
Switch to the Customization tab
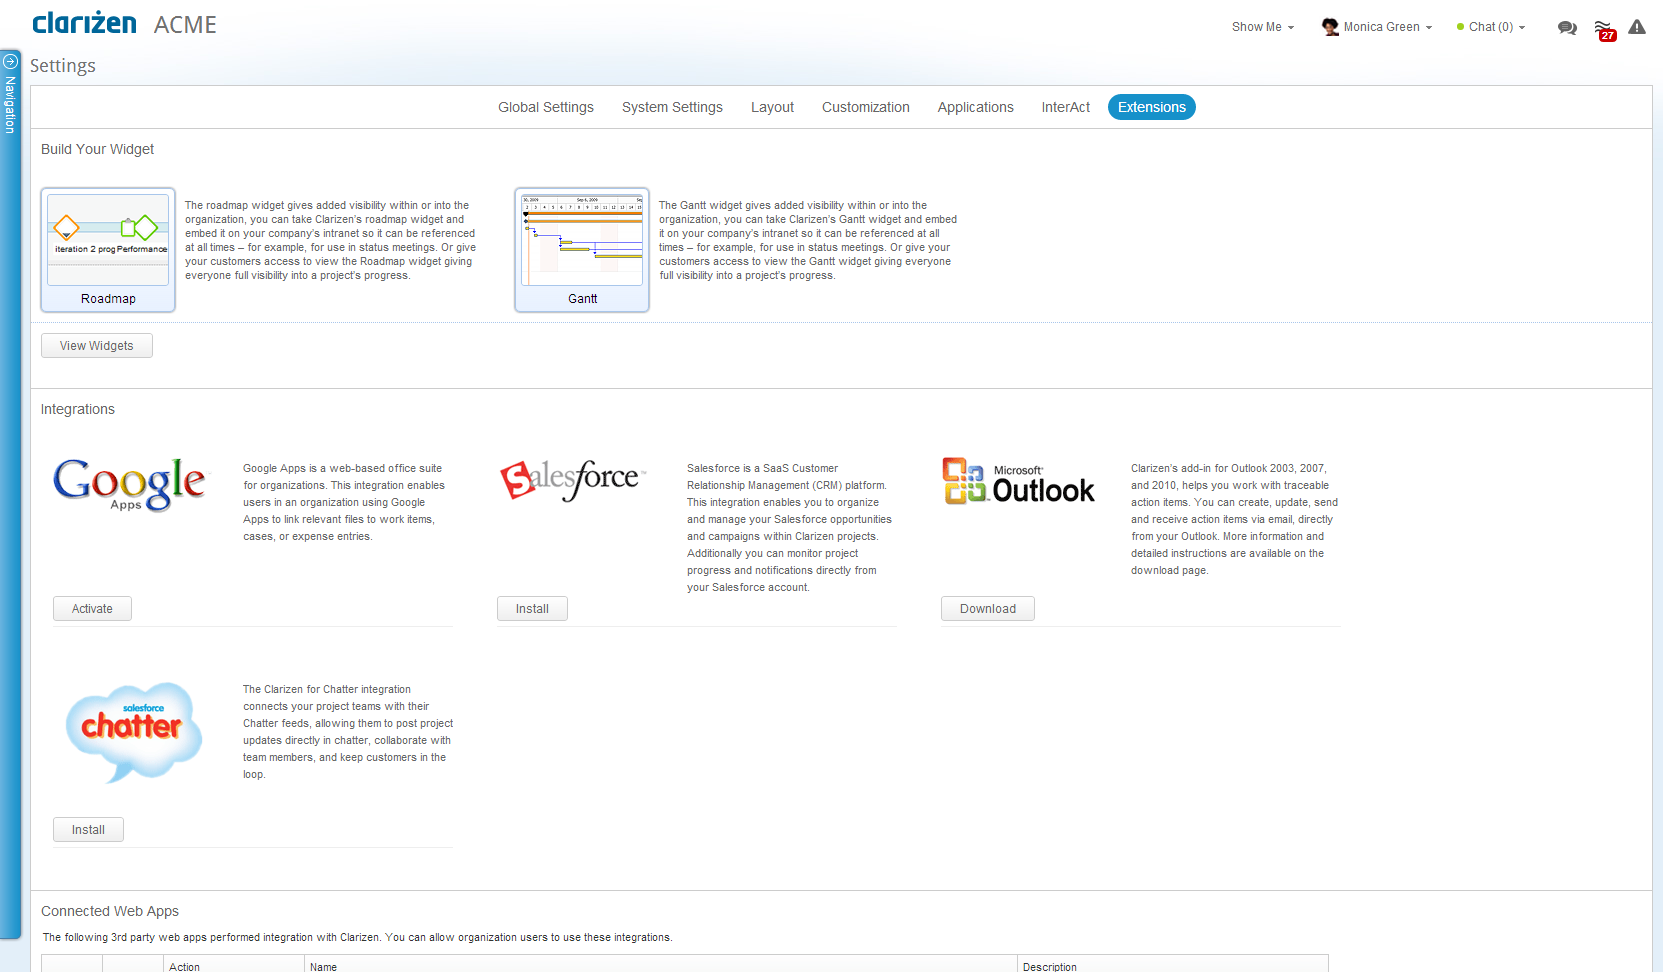pyautogui.click(x=865, y=107)
